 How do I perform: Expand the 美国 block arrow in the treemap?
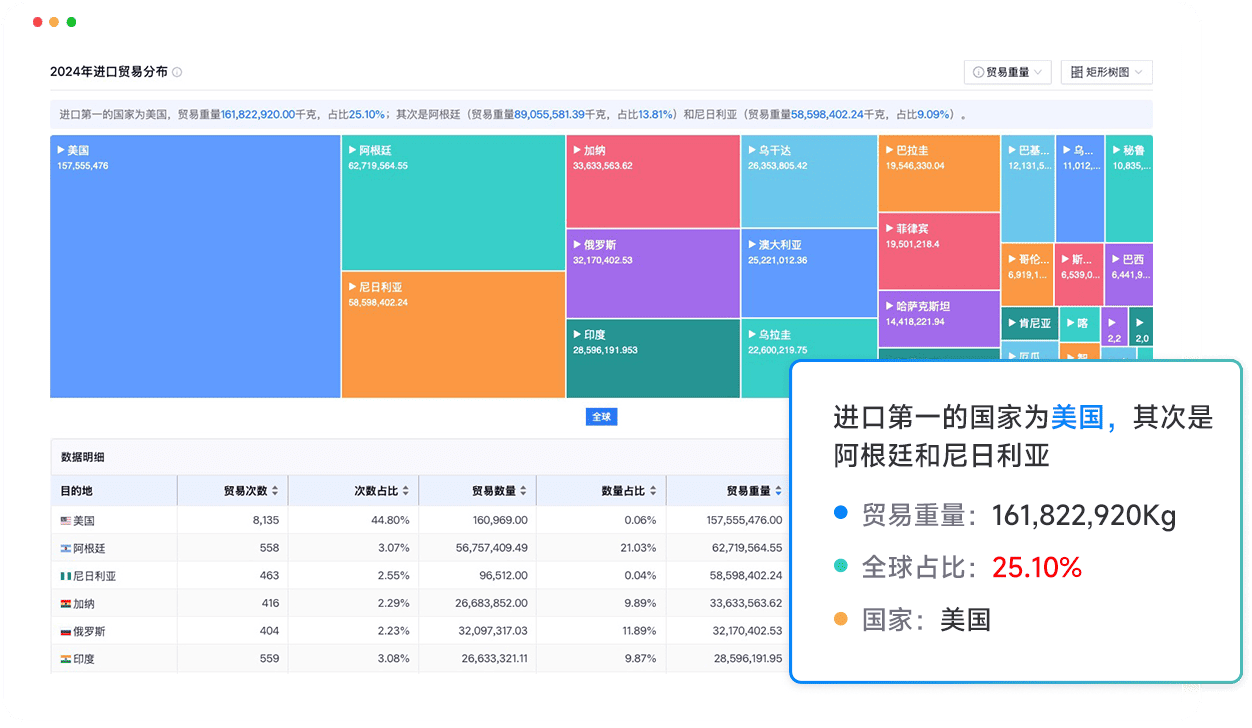coord(62,150)
